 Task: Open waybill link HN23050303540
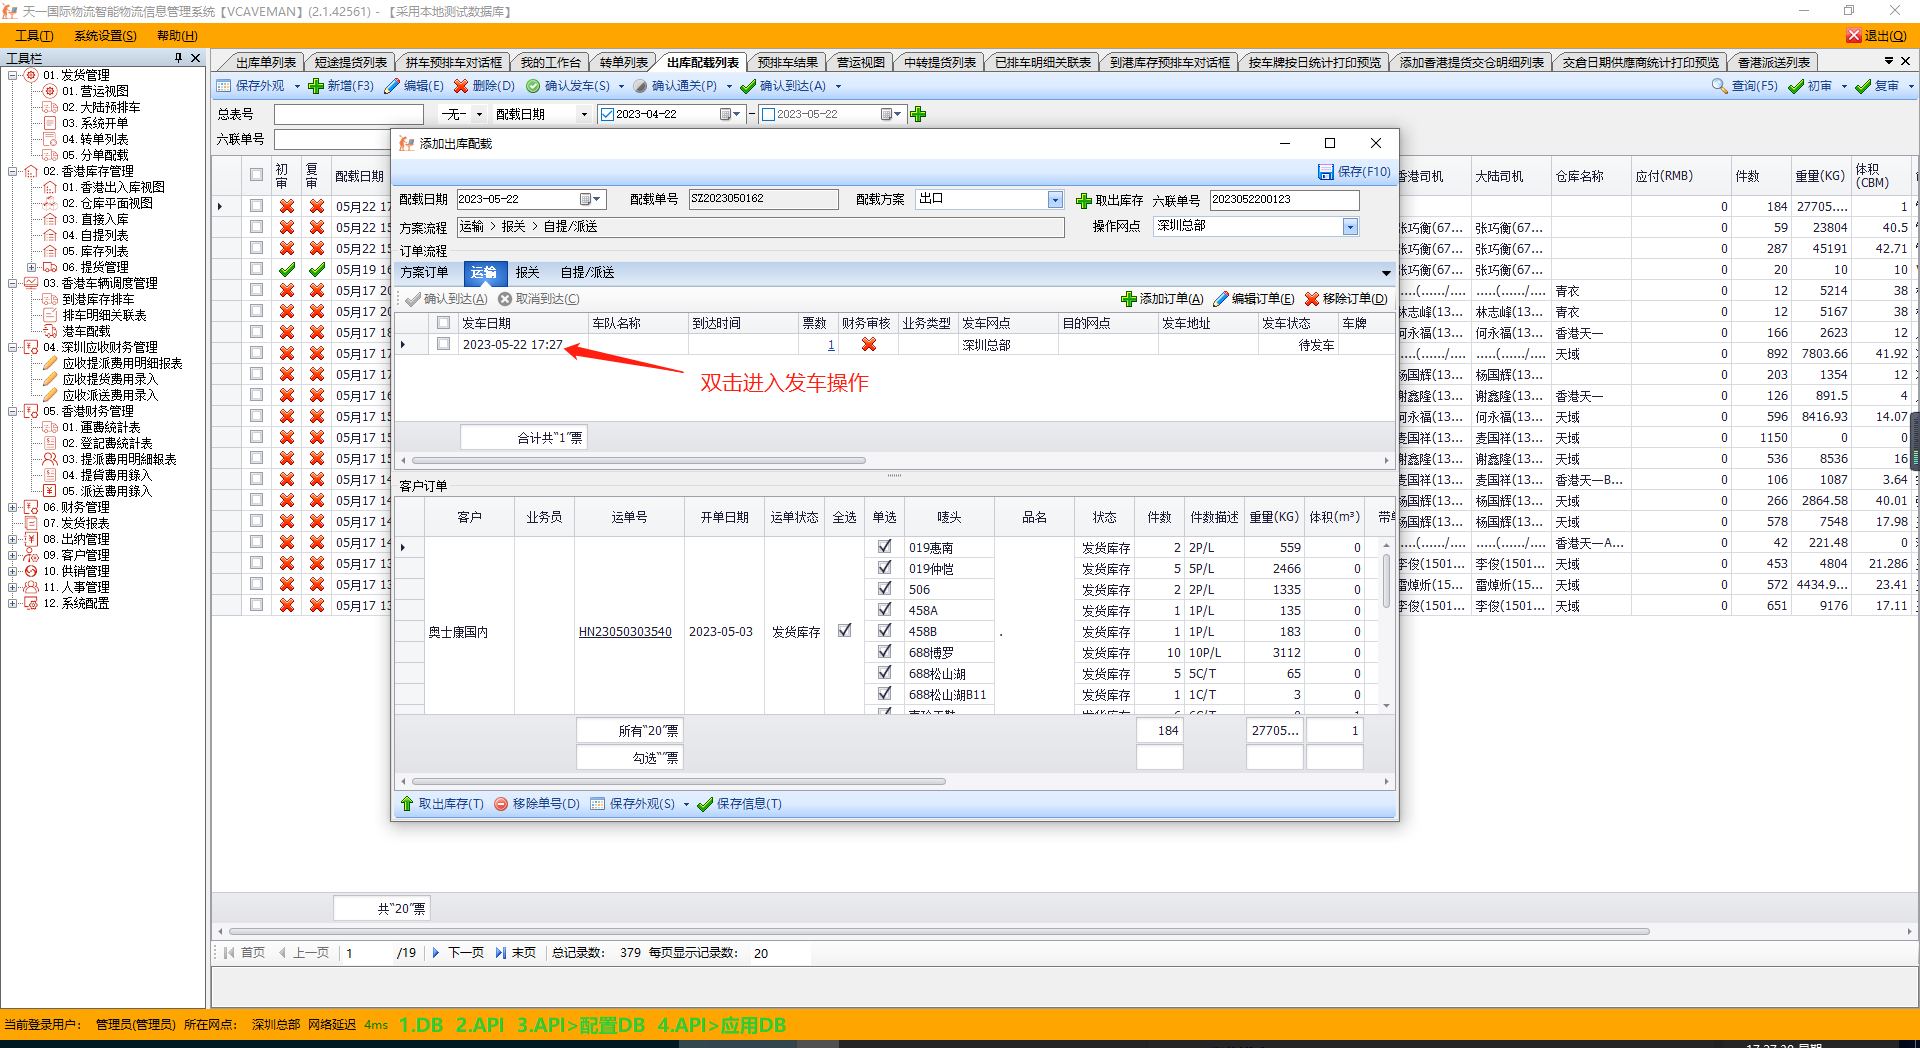(x=625, y=632)
